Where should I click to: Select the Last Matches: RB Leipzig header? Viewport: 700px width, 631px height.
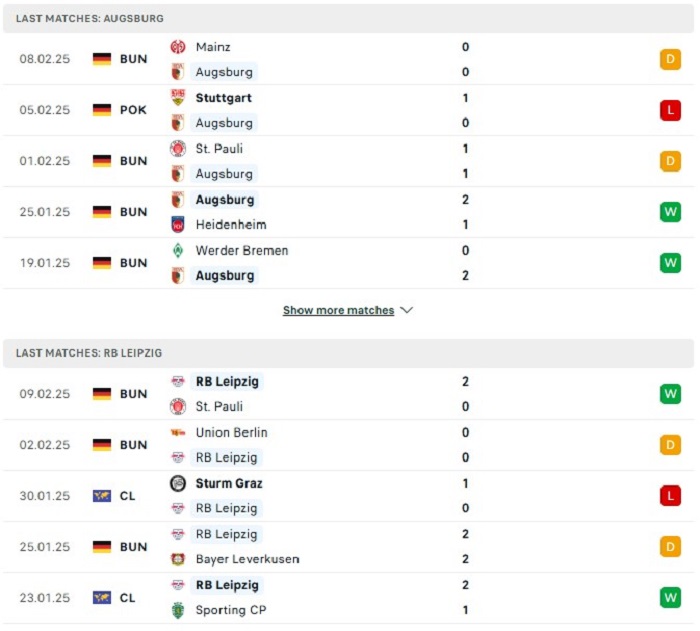[89, 353]
